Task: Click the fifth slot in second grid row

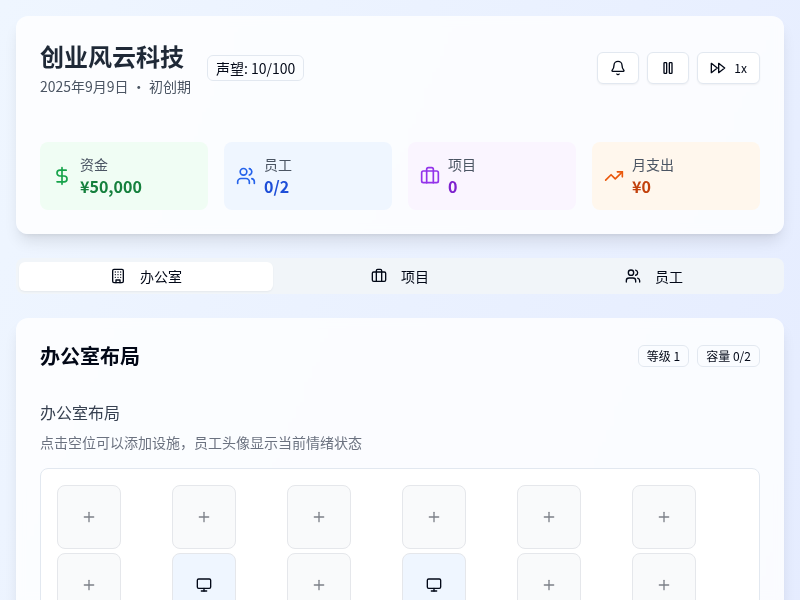Action: pos(549,577)
